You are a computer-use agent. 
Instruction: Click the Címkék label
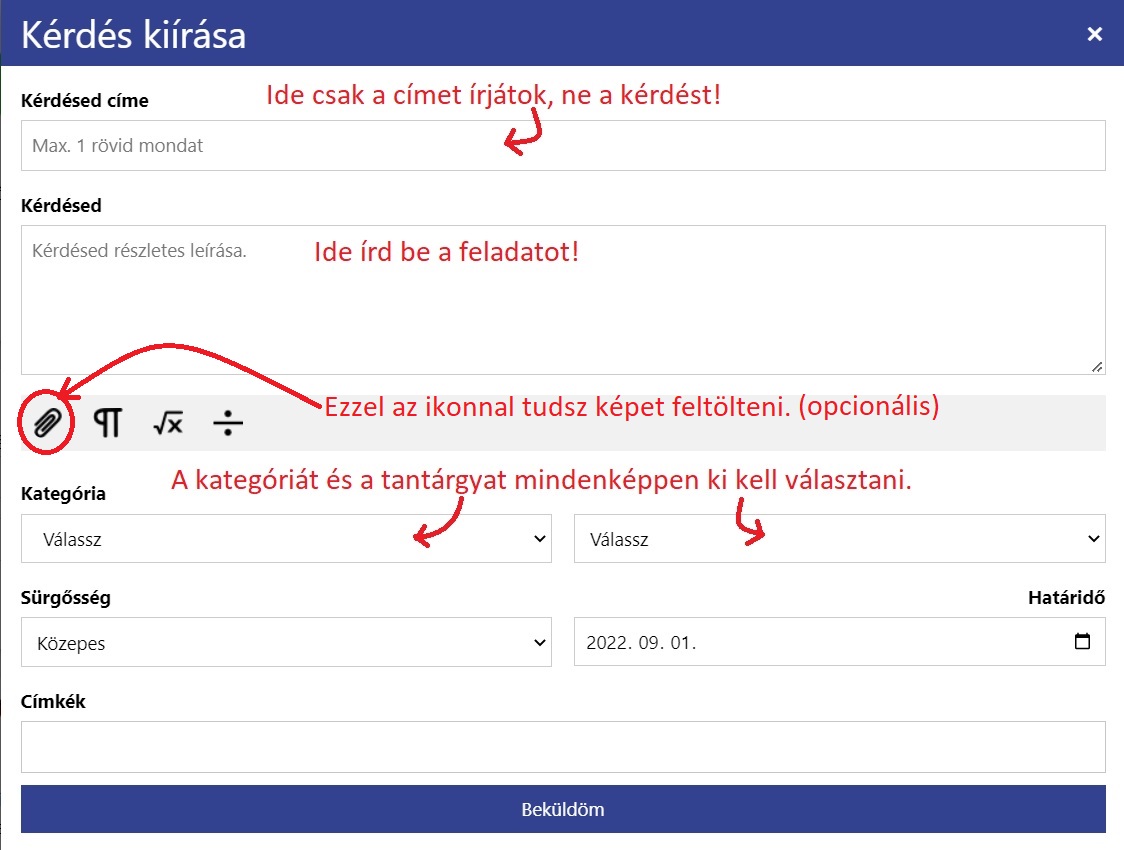(x=53, y=702)
